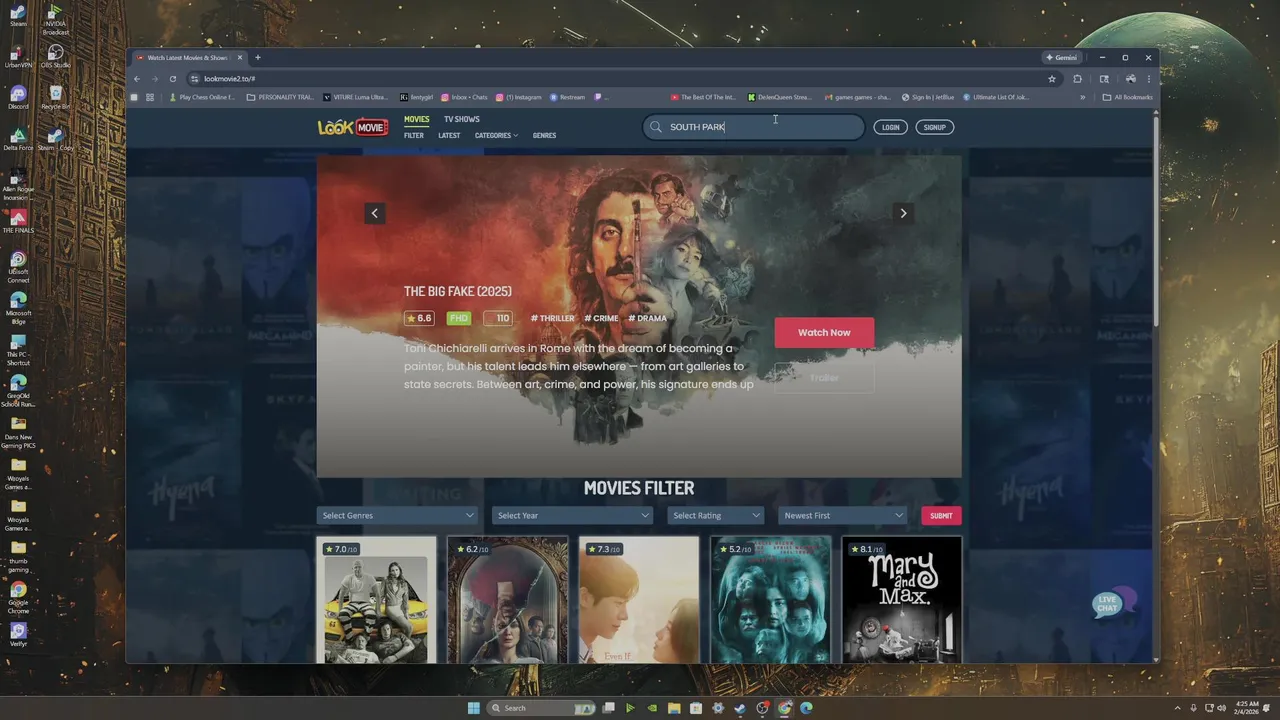The image size is (1280, 720).
Task: Click the #CRIME genre tag
Action: click(x=602, y=318)
